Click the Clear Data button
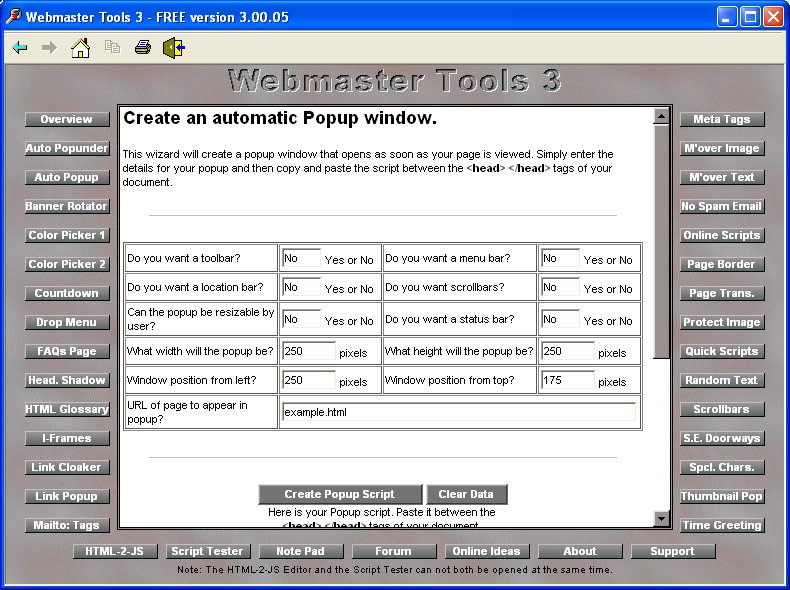This screenshot has height=590, width=790. (x=467, y=494)
